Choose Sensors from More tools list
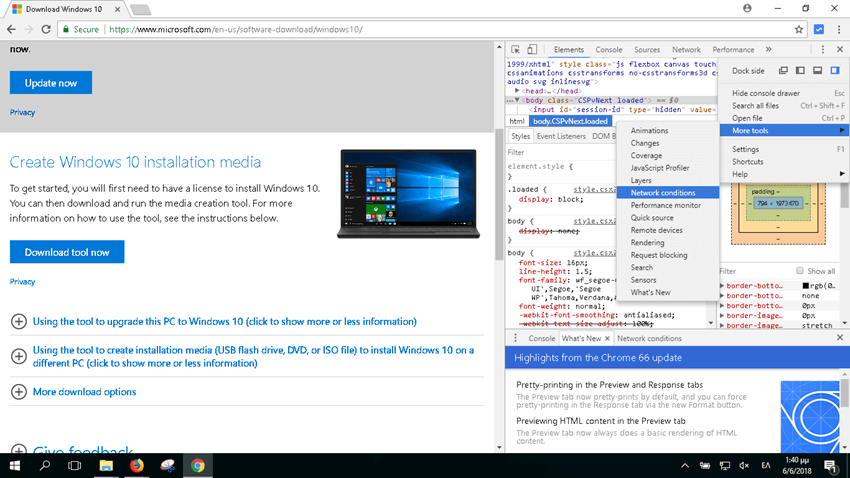Viewport: 850px width, 478px height. coord(668,280)
